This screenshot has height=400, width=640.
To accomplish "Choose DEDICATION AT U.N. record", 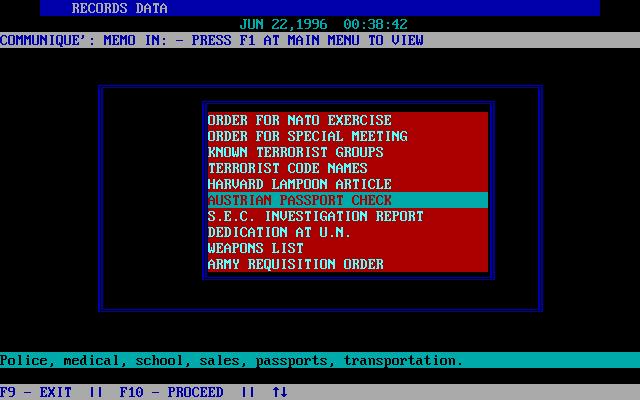I will [x=348, y=232].
